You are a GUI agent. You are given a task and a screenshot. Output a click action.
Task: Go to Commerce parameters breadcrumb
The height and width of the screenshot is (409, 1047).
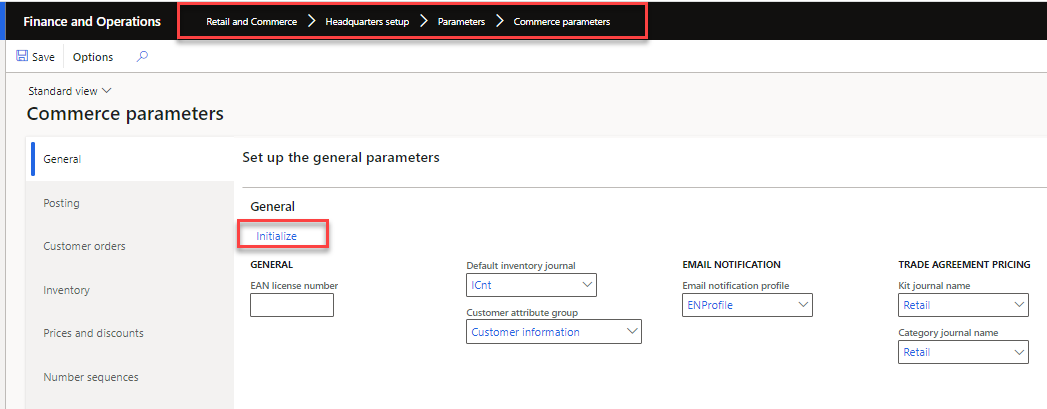(x=562, y=22)
